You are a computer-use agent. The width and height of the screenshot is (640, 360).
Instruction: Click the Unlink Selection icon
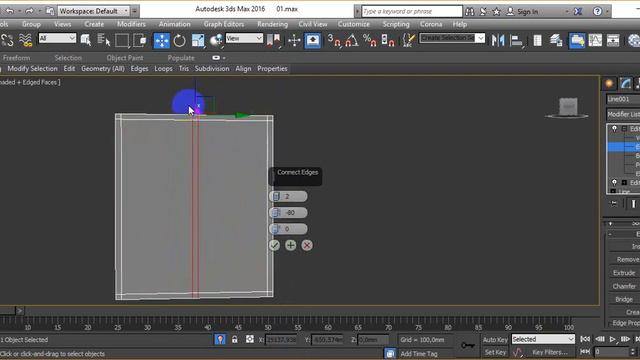pyautogui.click(x=7, y=40)
